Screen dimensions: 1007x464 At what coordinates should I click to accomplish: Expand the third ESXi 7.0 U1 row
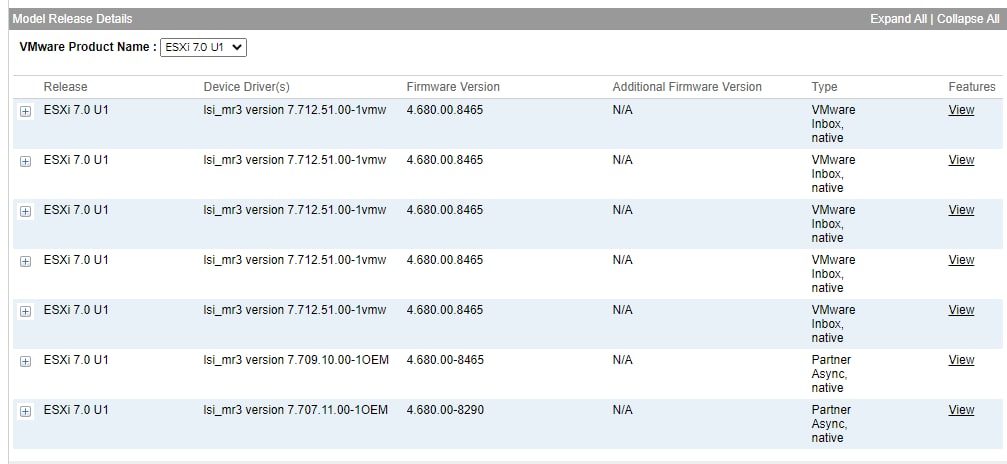click(x=25, y=211)
